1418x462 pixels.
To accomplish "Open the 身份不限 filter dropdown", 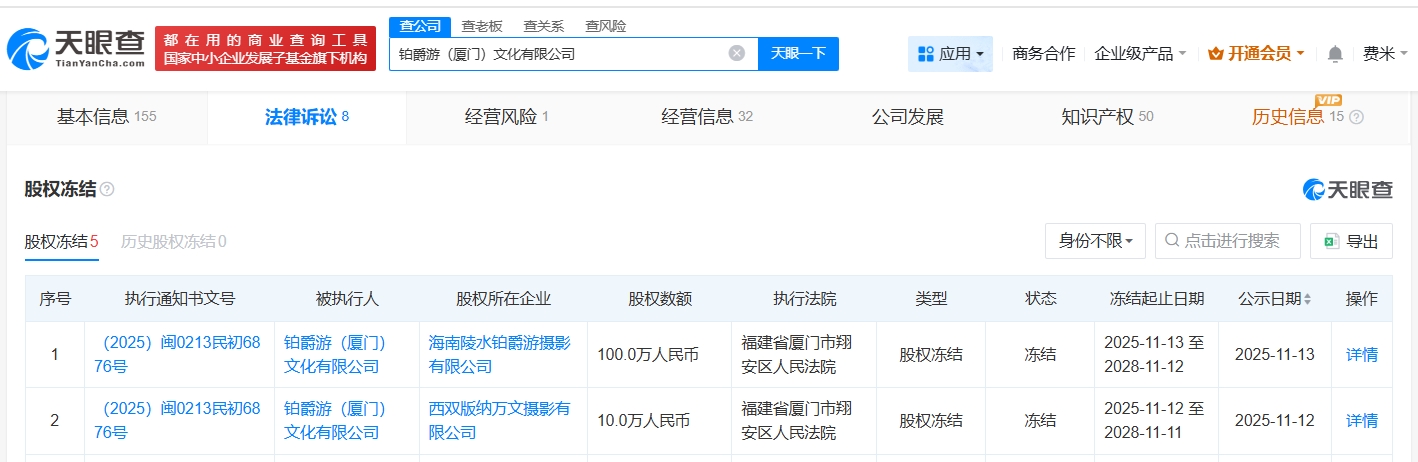I will pos(1095,241).
